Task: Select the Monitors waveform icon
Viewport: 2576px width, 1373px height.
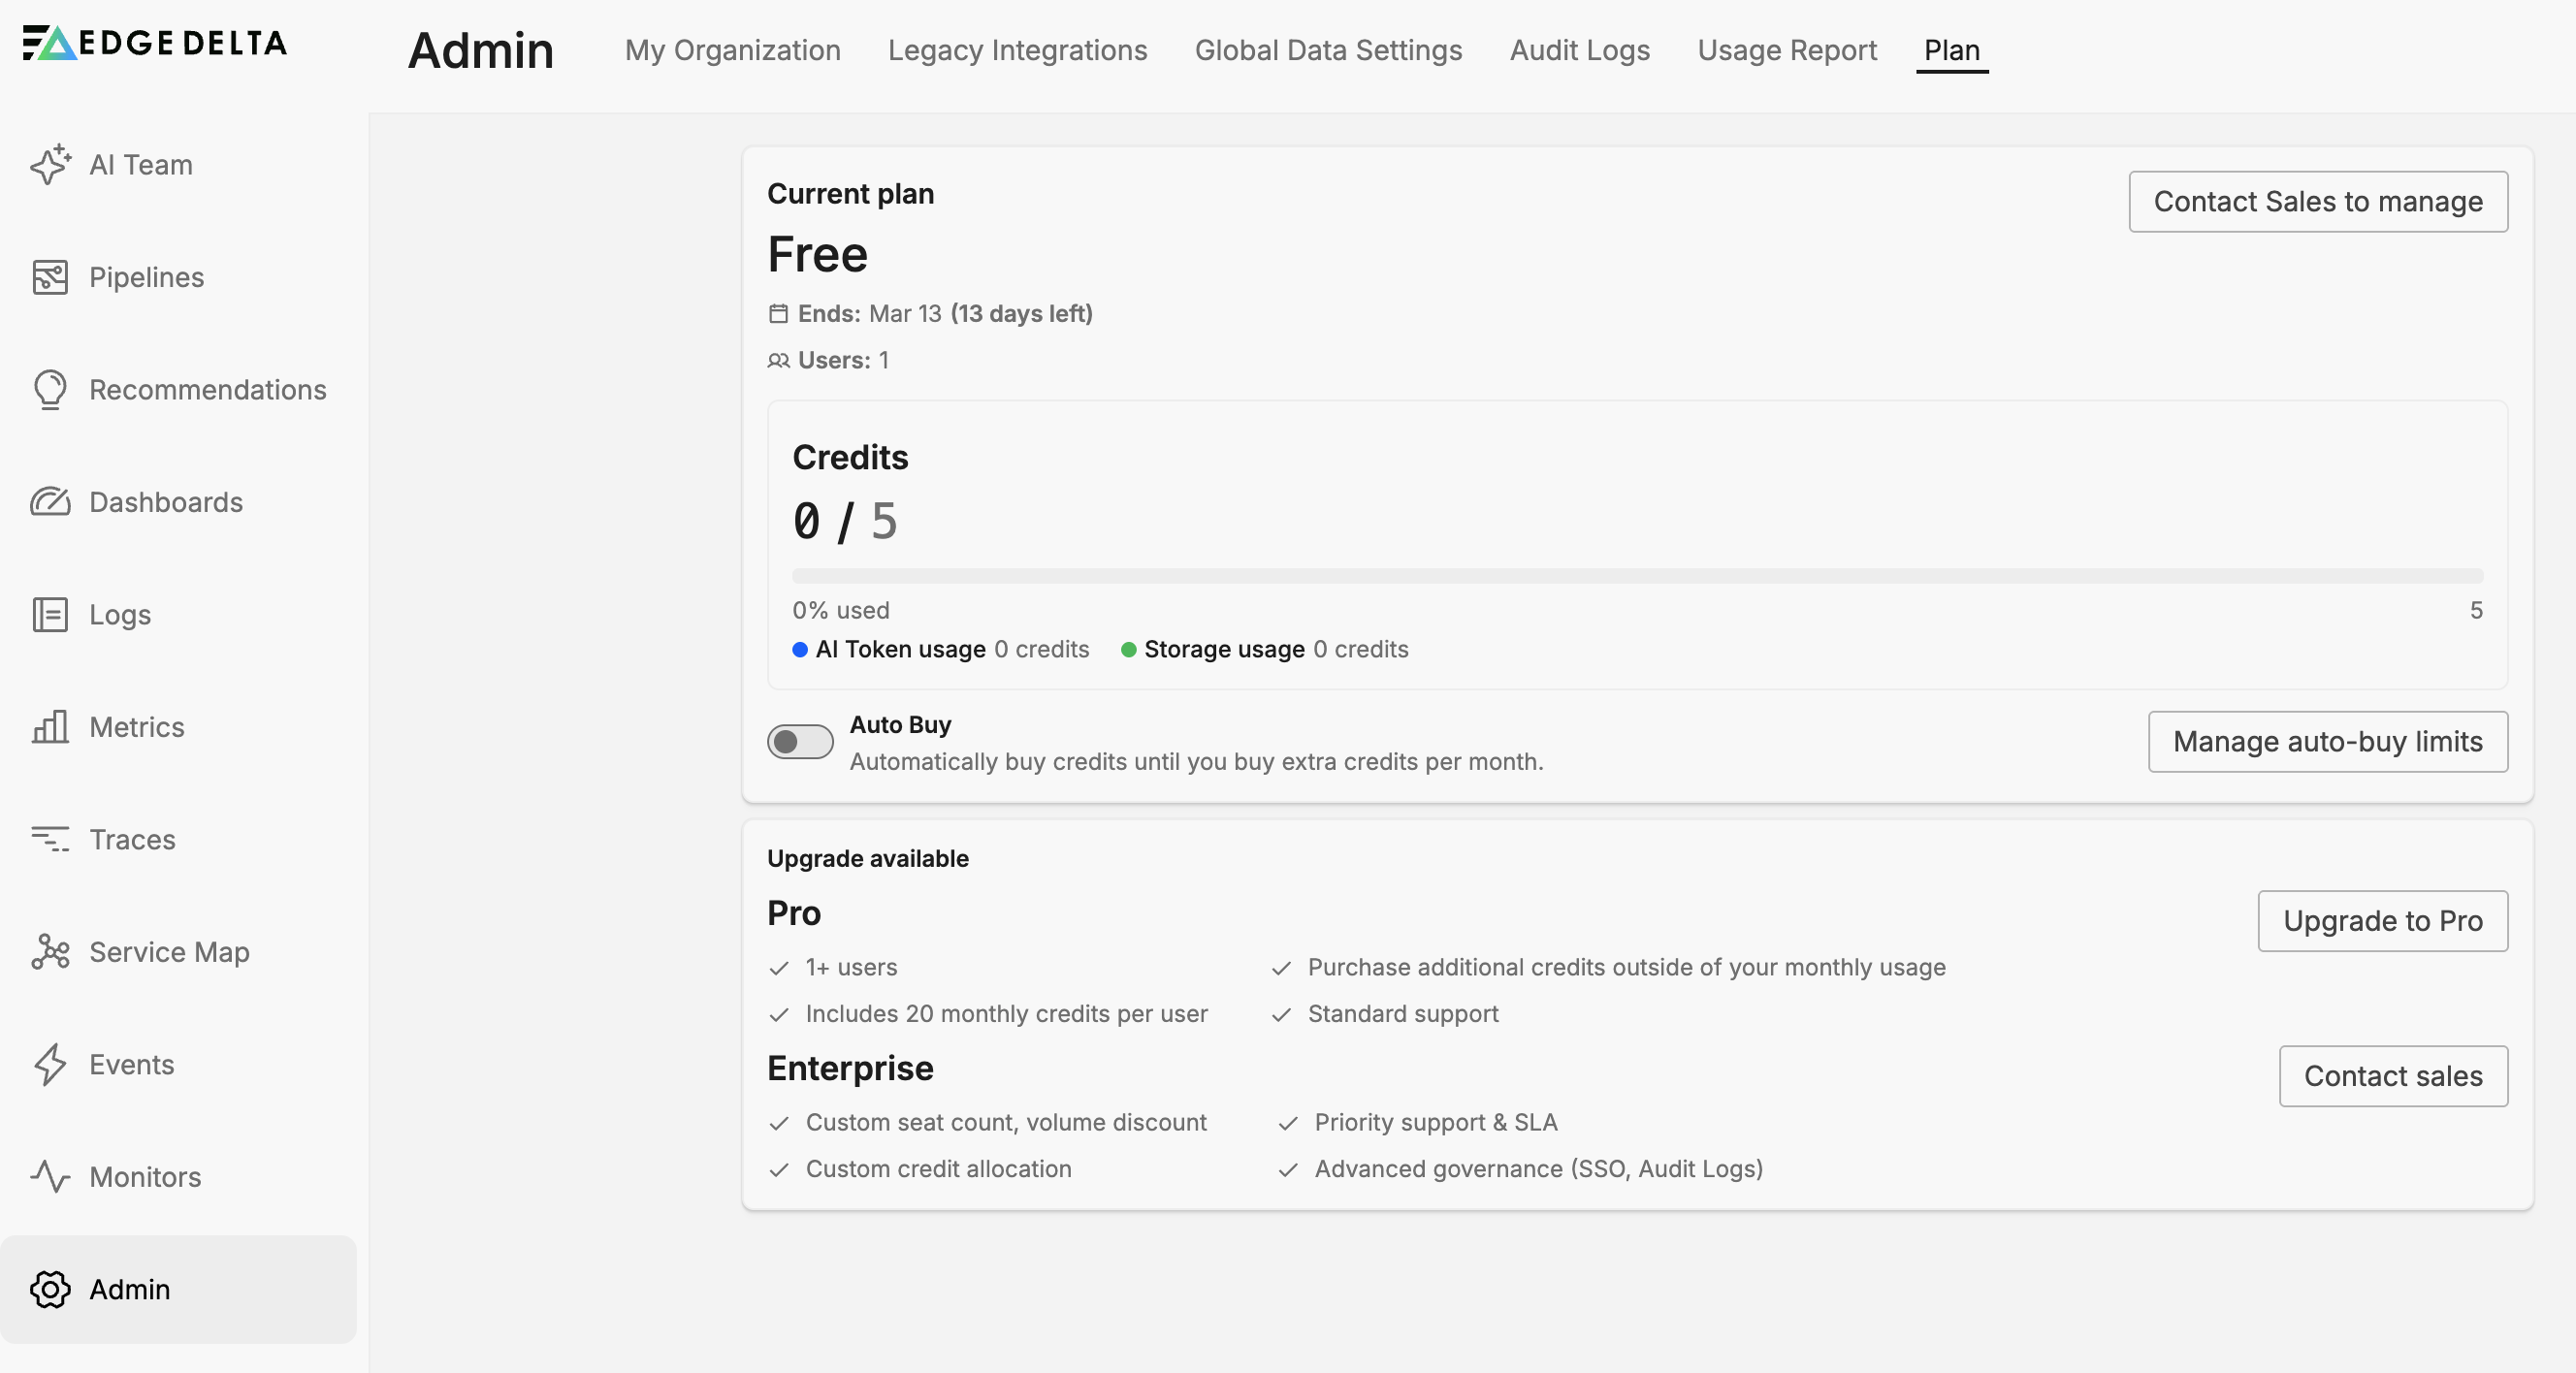Action: (51, 1177)
